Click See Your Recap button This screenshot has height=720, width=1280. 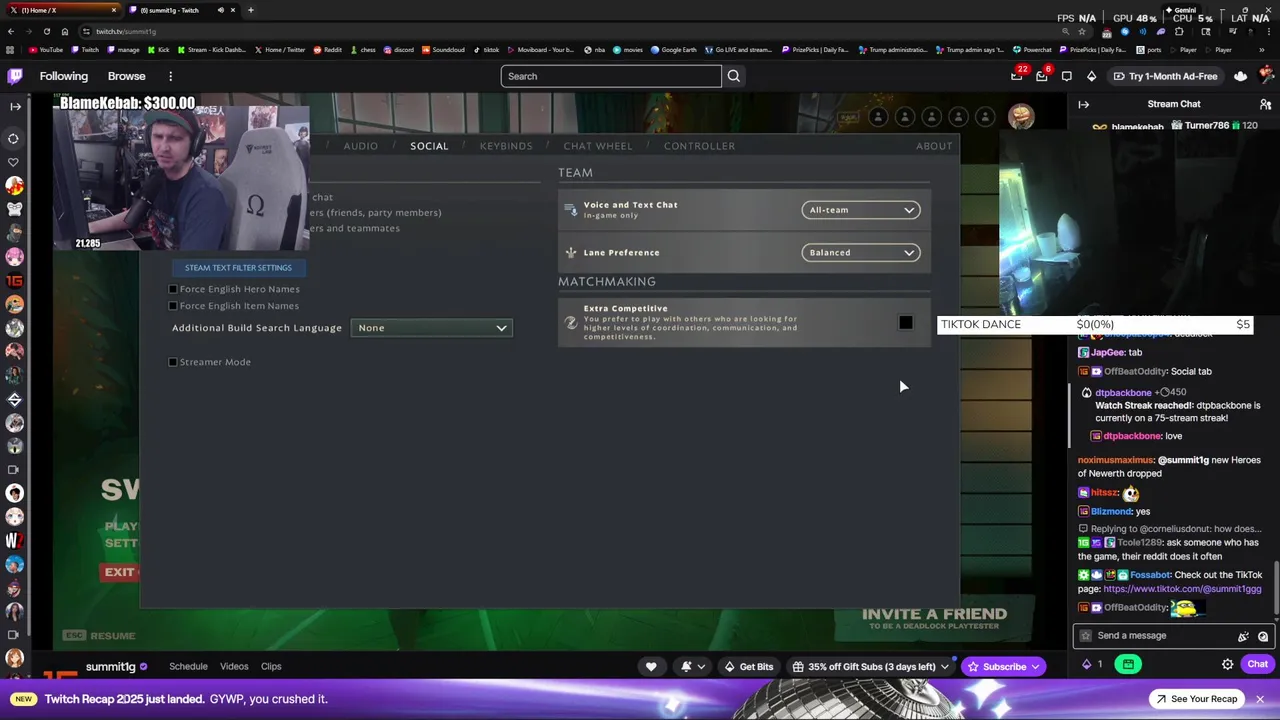point(1195,699)
